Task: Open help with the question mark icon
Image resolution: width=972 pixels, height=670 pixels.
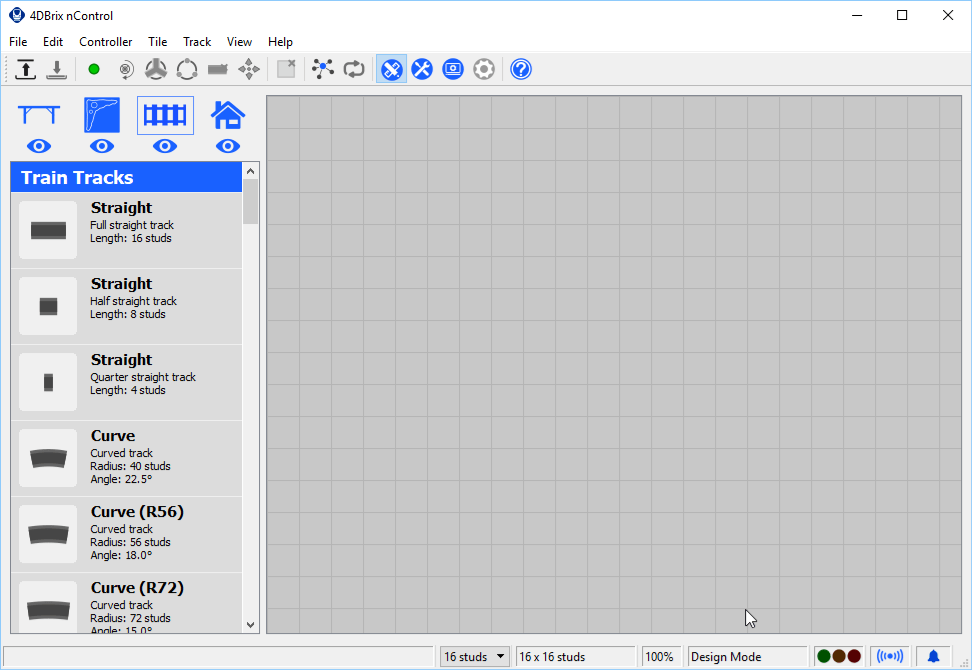Action: tap(521, 69)
